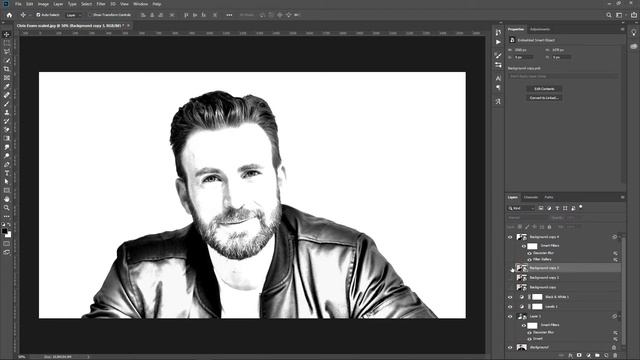Open the Filter menu
The image size is (640, 360).
pos(101,4)
